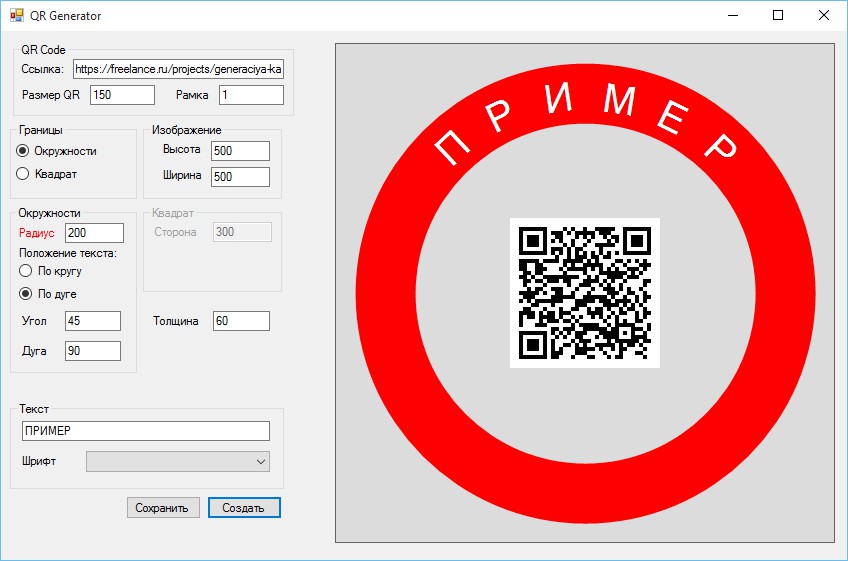Click the Размер QR label
Image resolution: width=848 pixels, height=561 pixels.
(x=51, y=95)
